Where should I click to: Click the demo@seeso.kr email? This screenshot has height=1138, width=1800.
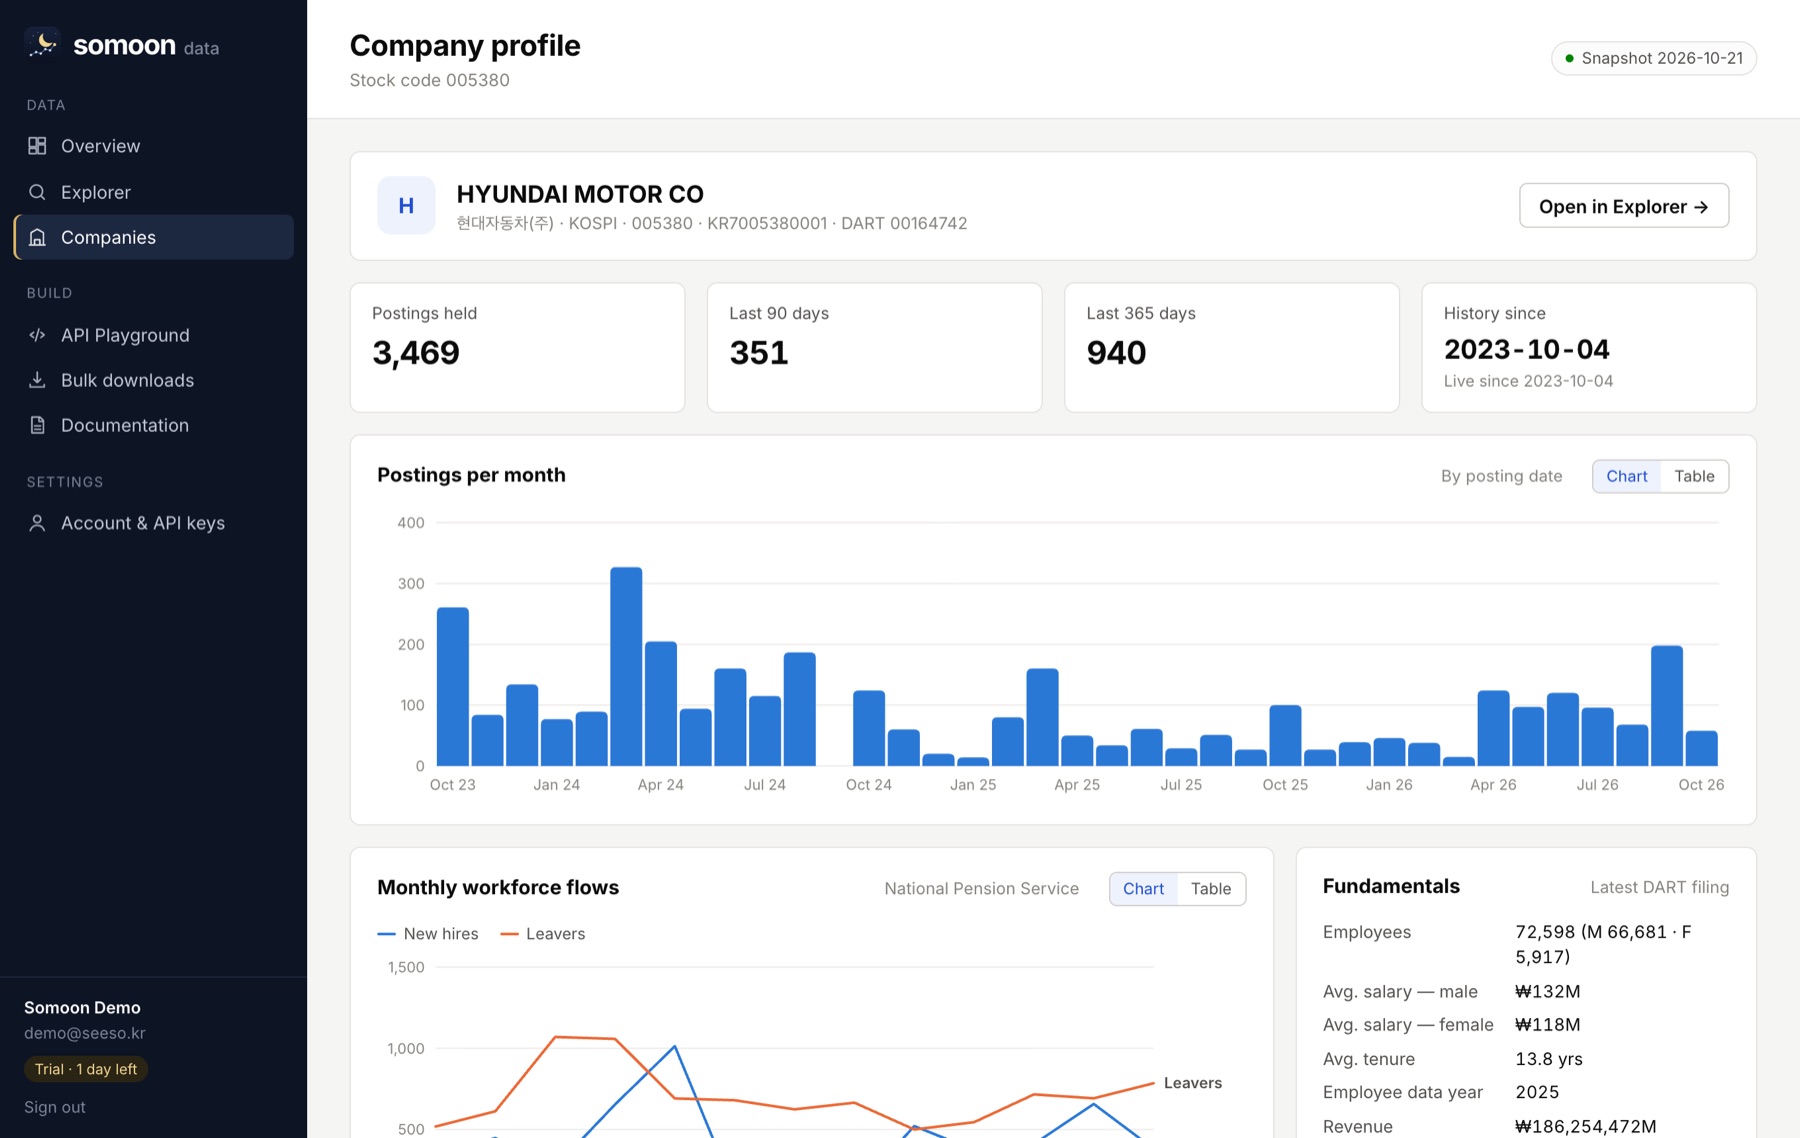(85, 1033)
